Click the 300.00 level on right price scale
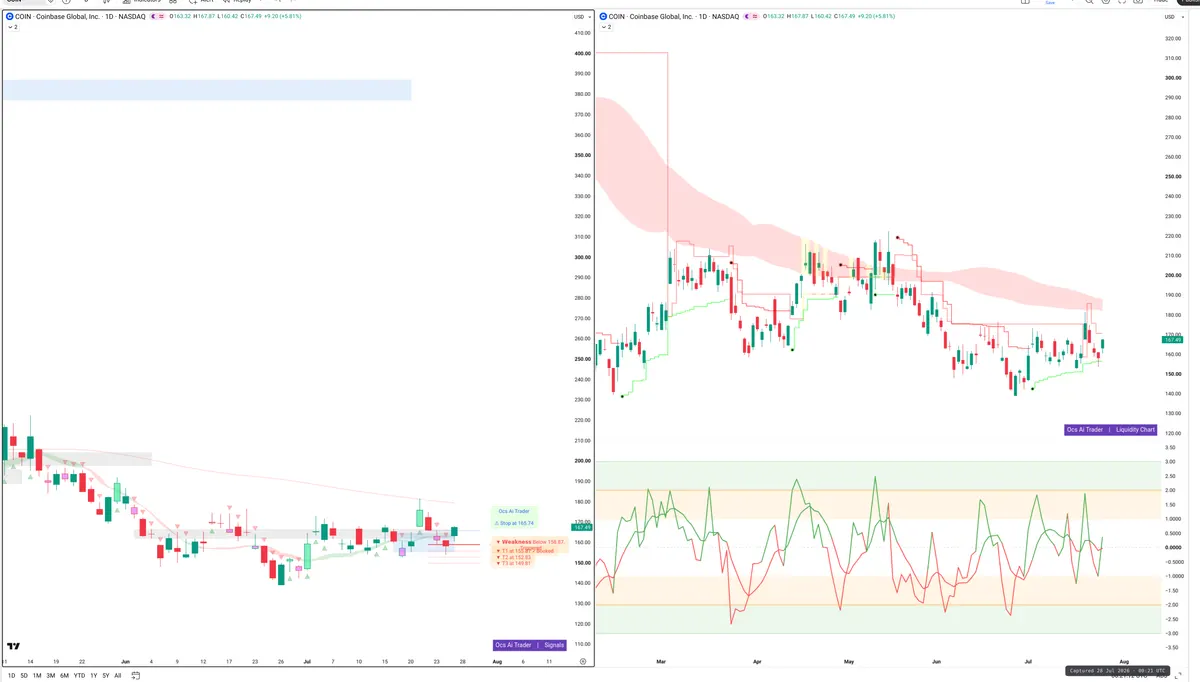This screenshot has height=682, width=1200. [1173, 78]
